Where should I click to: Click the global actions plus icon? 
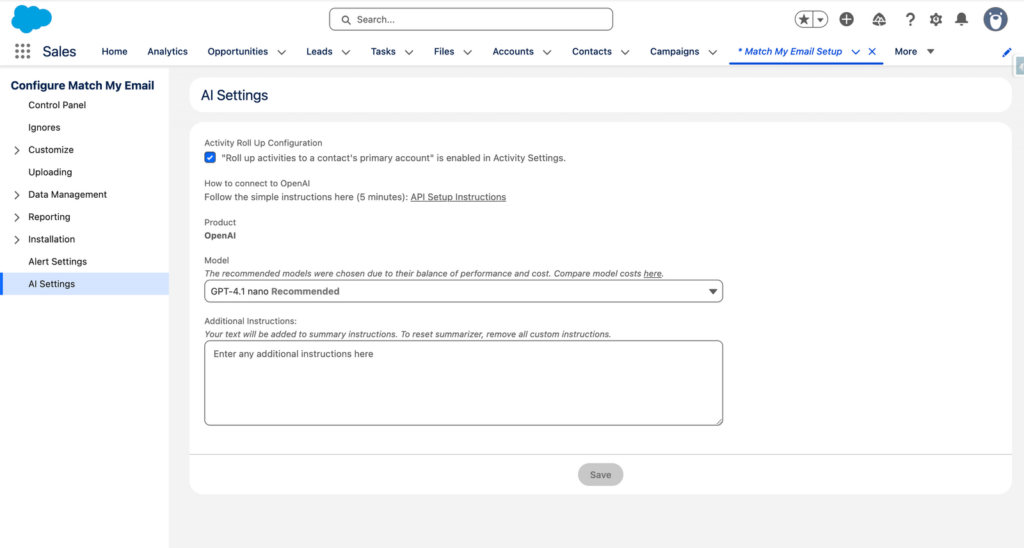coord(846,20)
